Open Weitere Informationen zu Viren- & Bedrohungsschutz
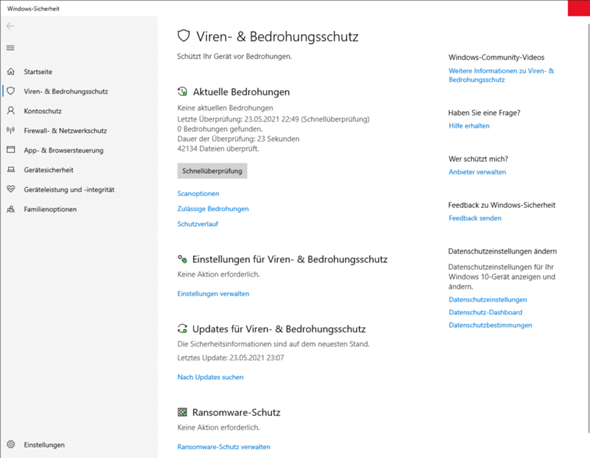The width and height of the screenshot is (590, 458). coord(501,75)
